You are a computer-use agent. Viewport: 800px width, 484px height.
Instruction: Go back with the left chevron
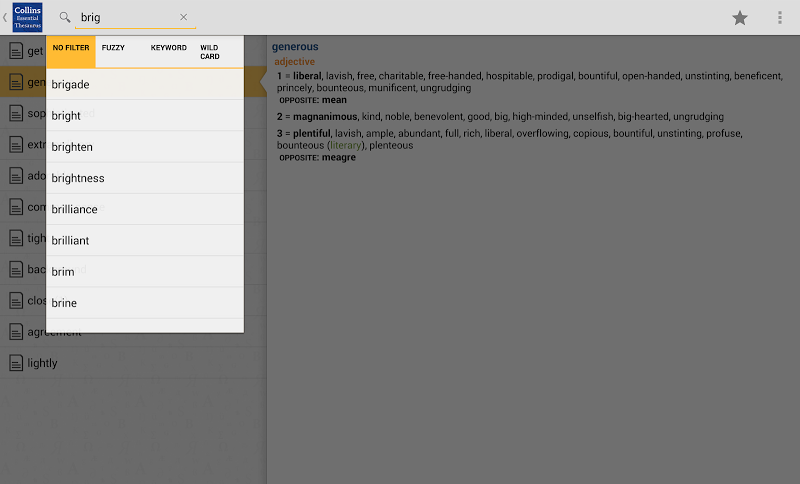coord(5,17)
